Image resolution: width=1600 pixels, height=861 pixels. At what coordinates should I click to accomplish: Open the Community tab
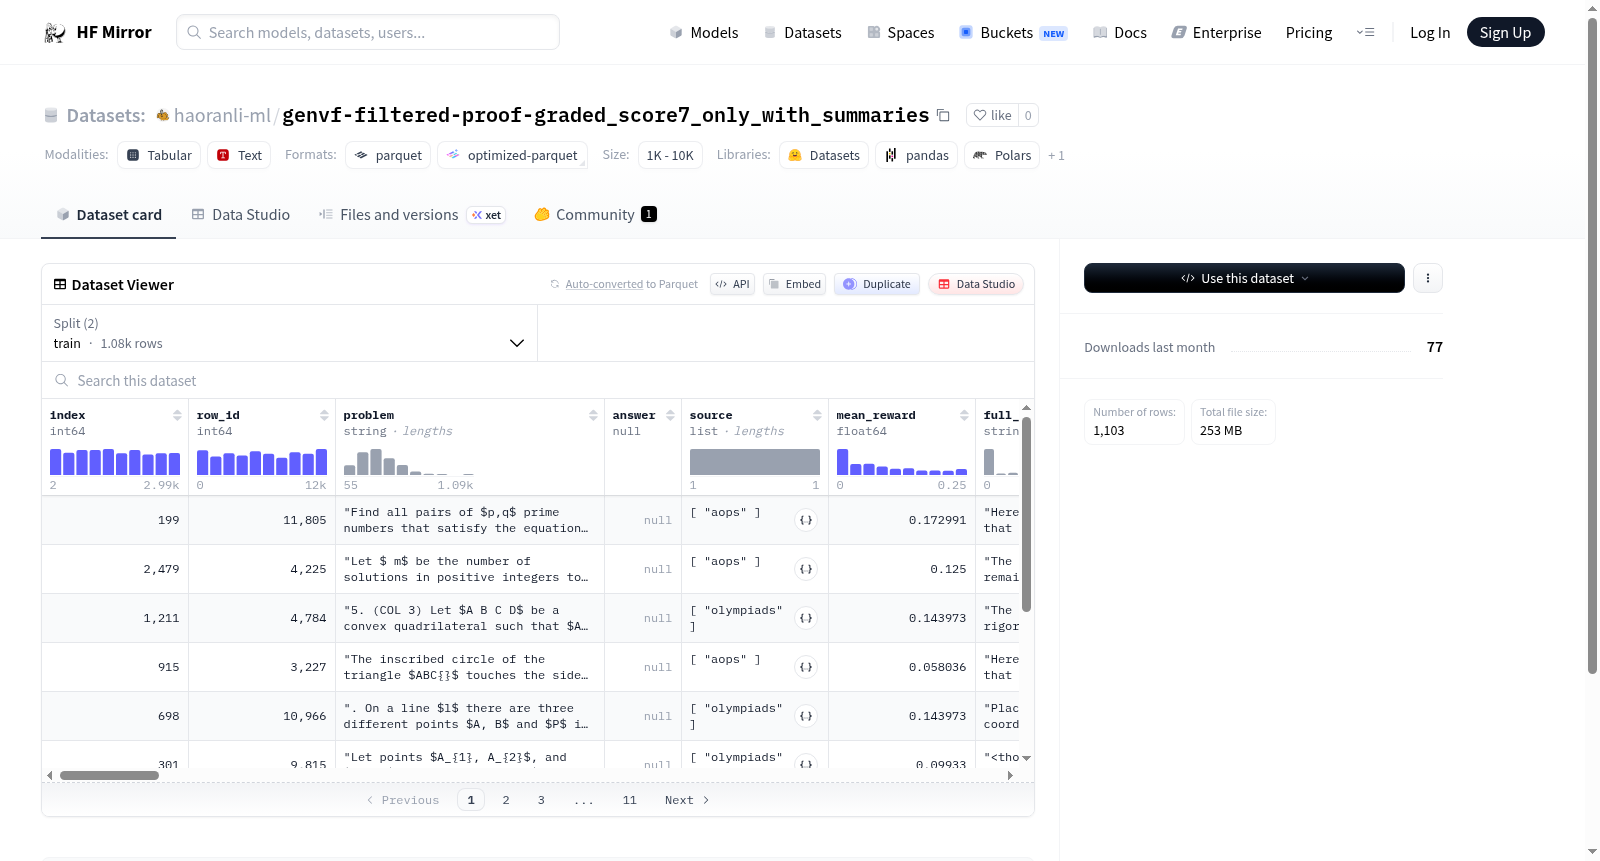tap(595, 214)
